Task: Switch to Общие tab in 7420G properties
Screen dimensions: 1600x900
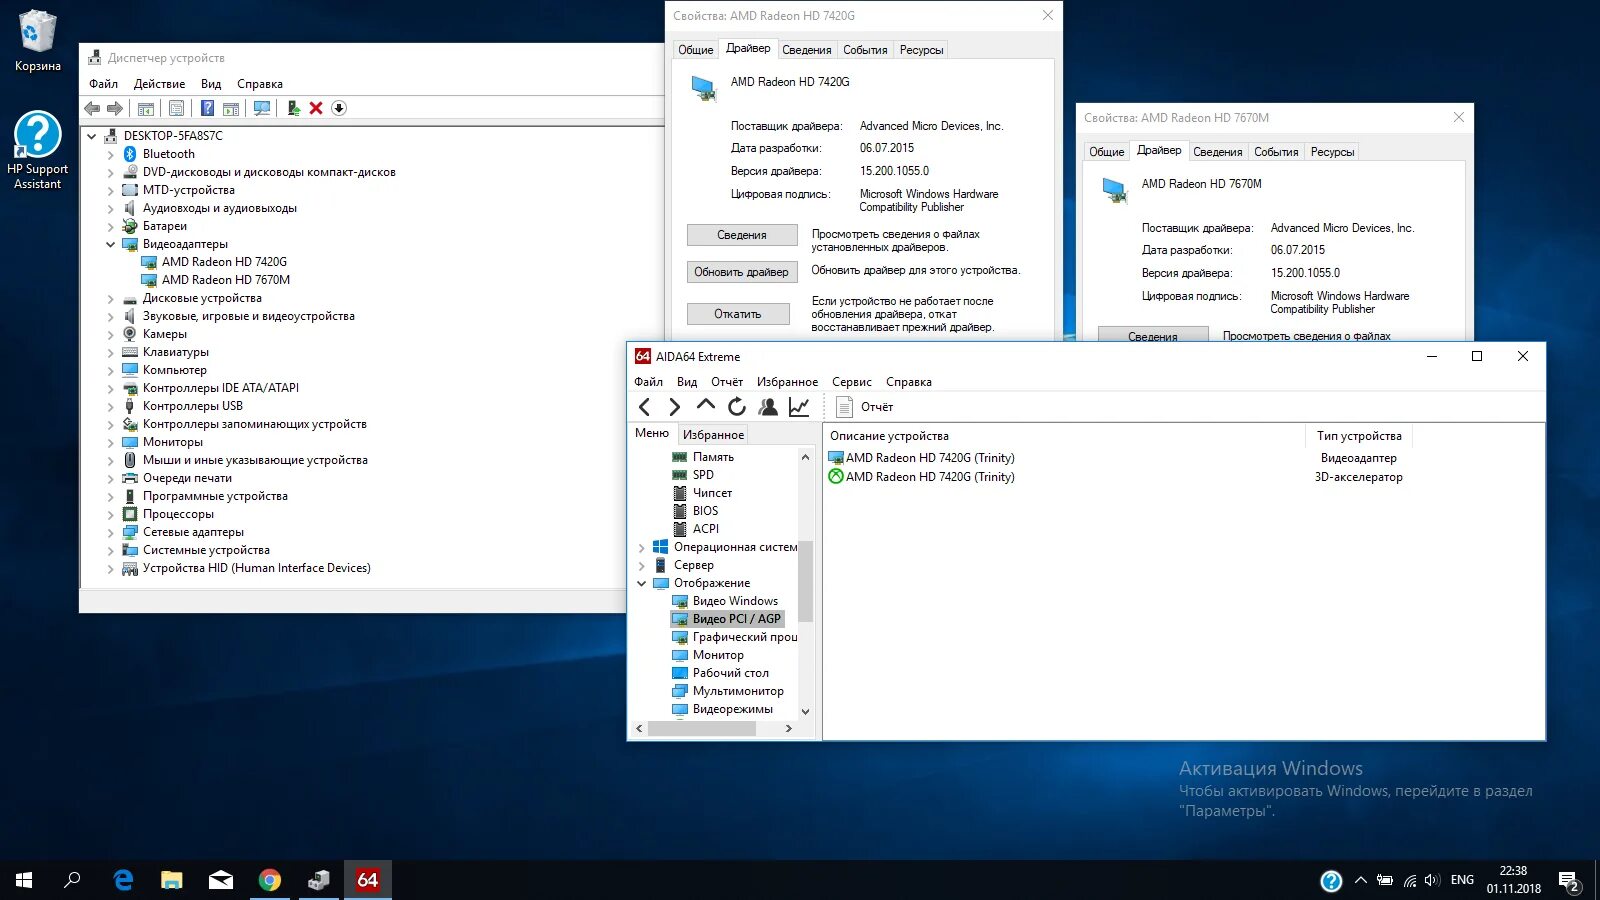Action: (x=696, y=50)
